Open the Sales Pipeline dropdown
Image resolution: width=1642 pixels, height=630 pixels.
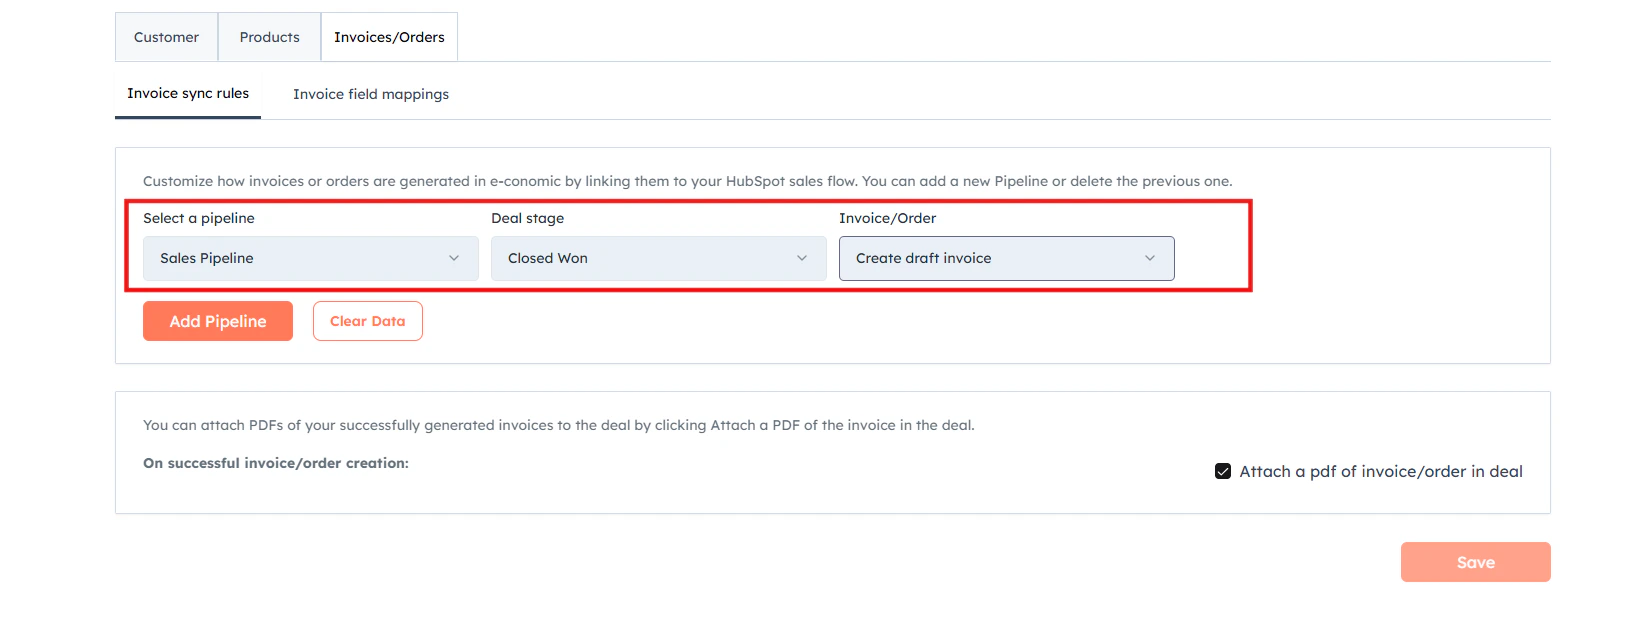[311, 258]
